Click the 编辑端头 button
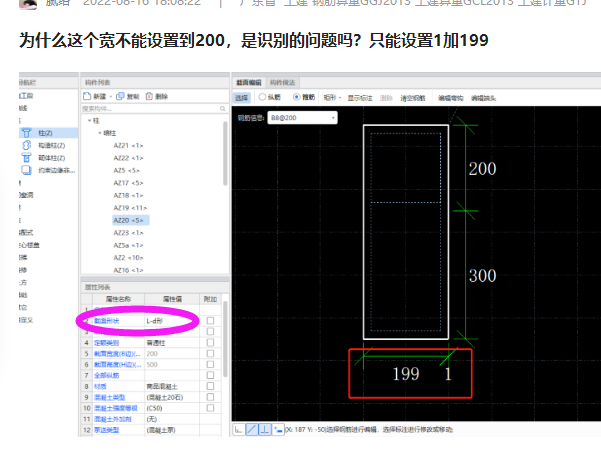 [483, 98]
